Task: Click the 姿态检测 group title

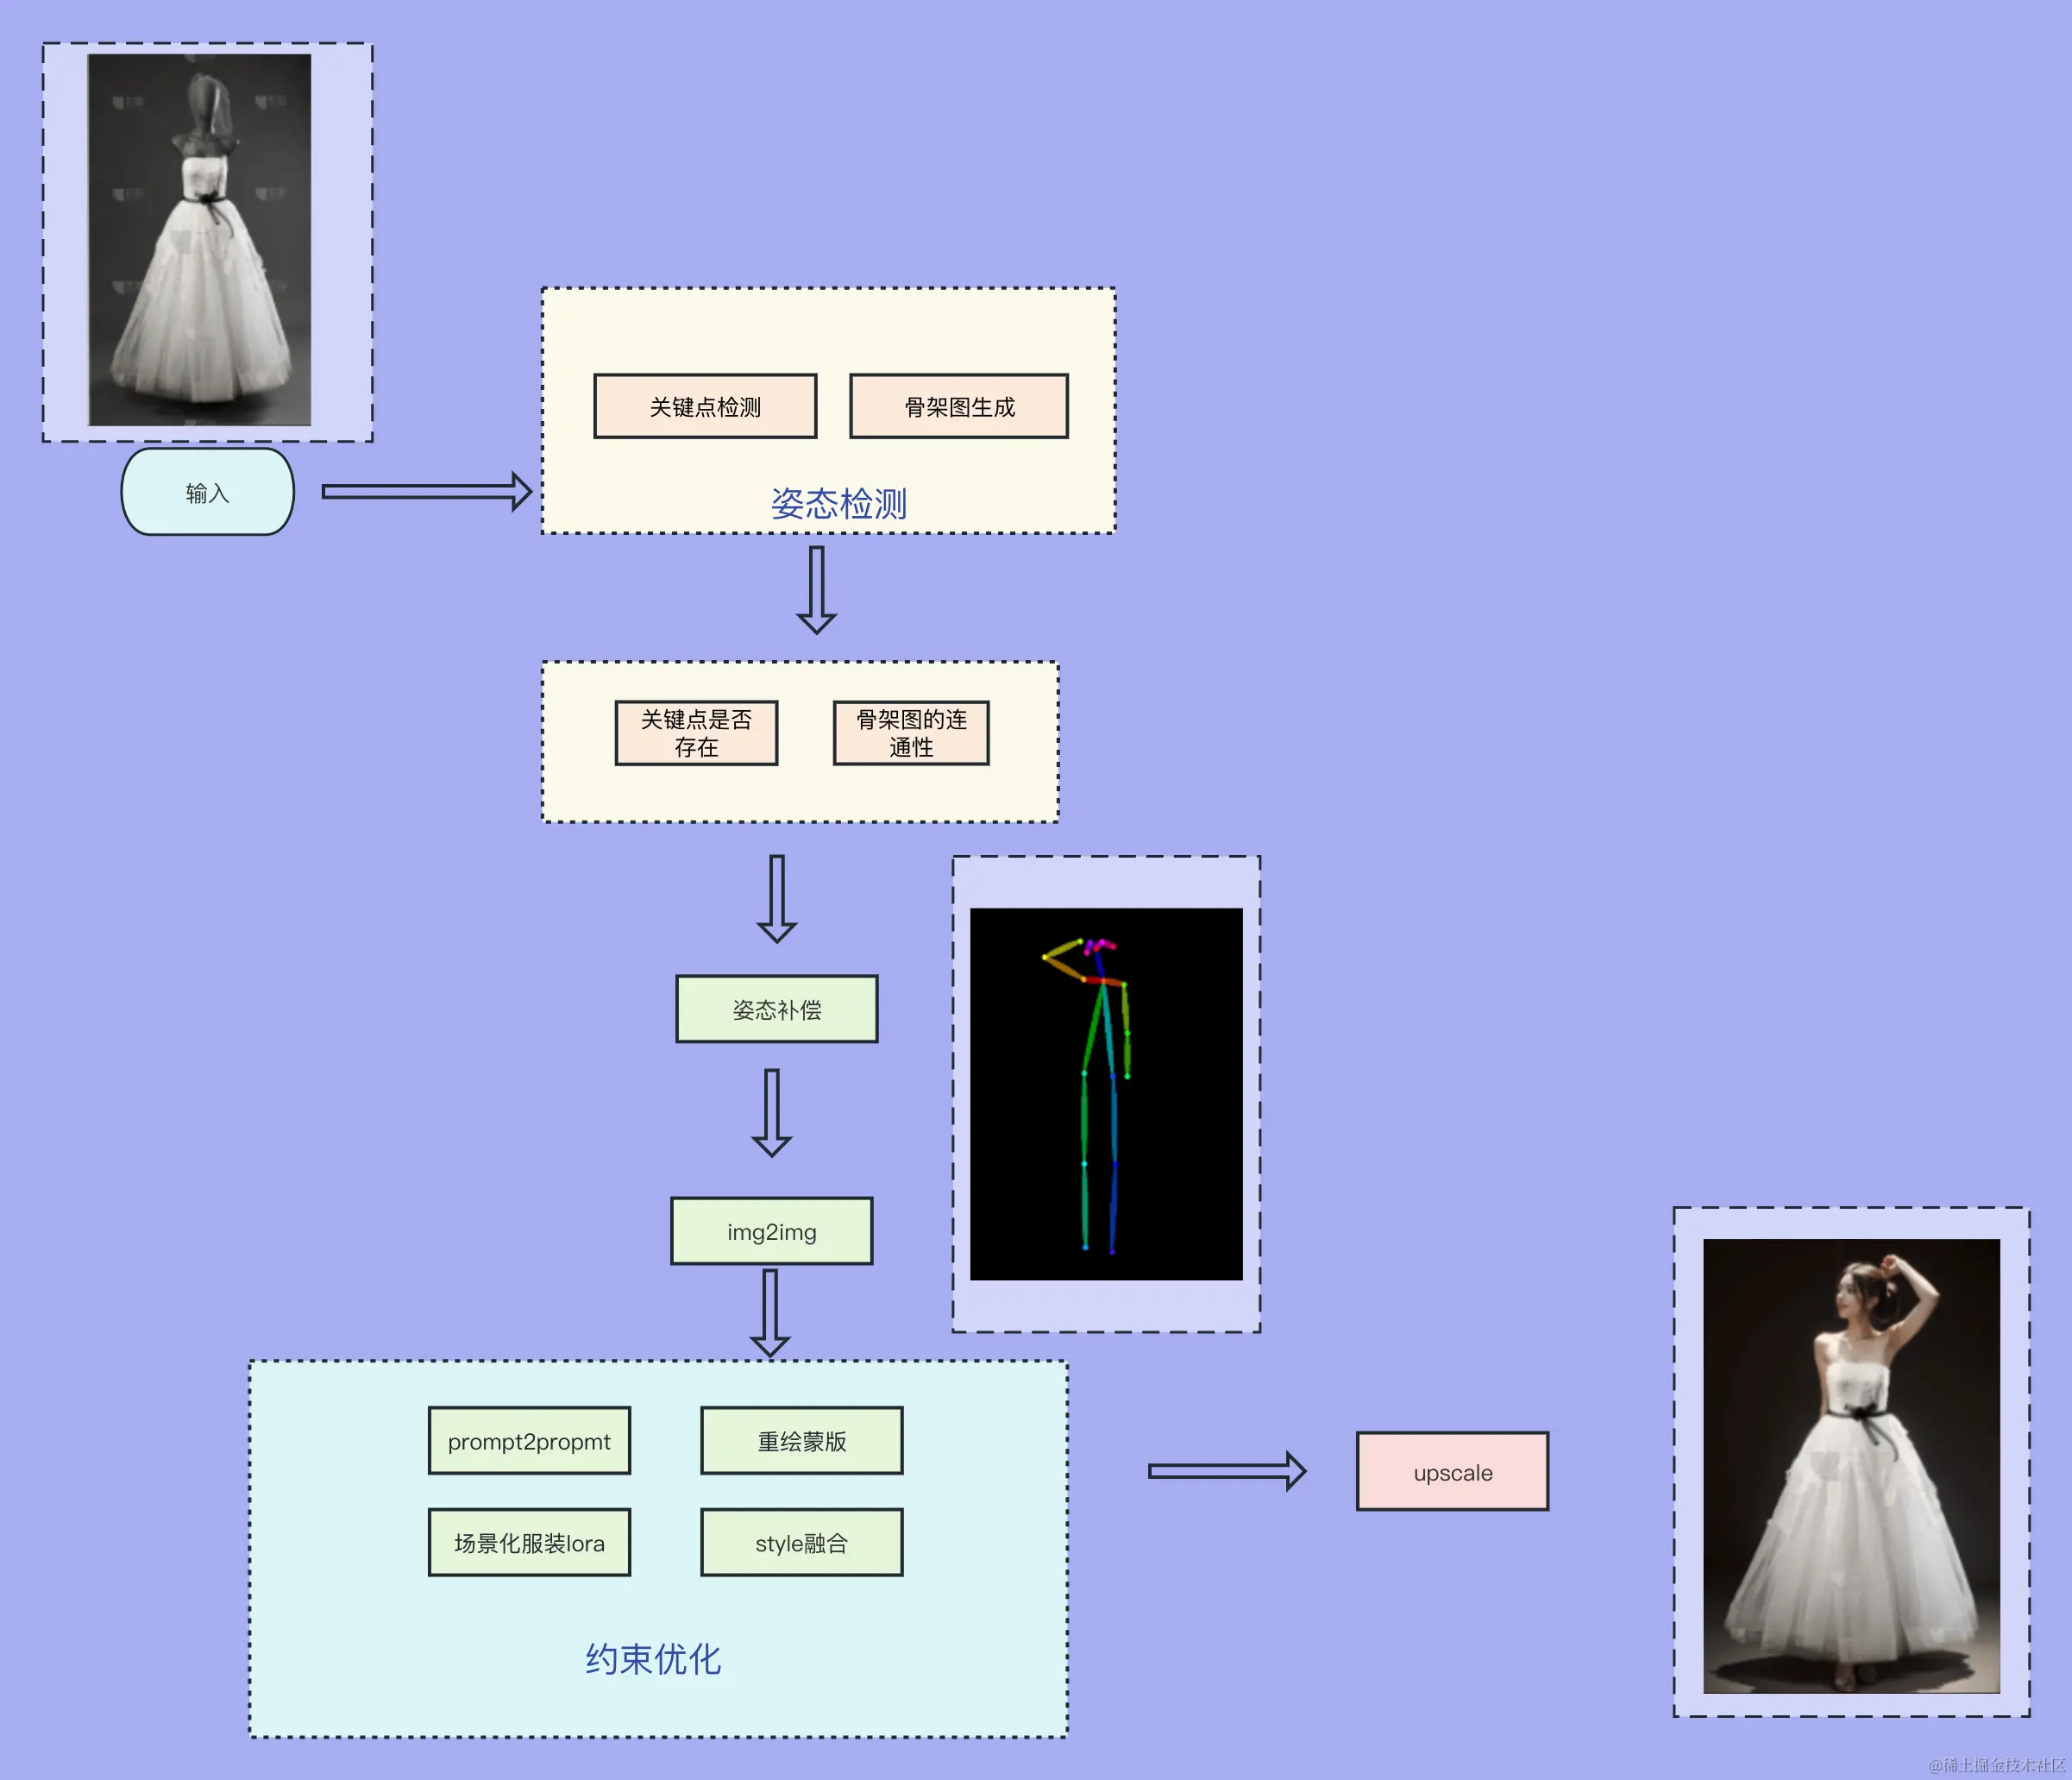Action: pos(838,503)
